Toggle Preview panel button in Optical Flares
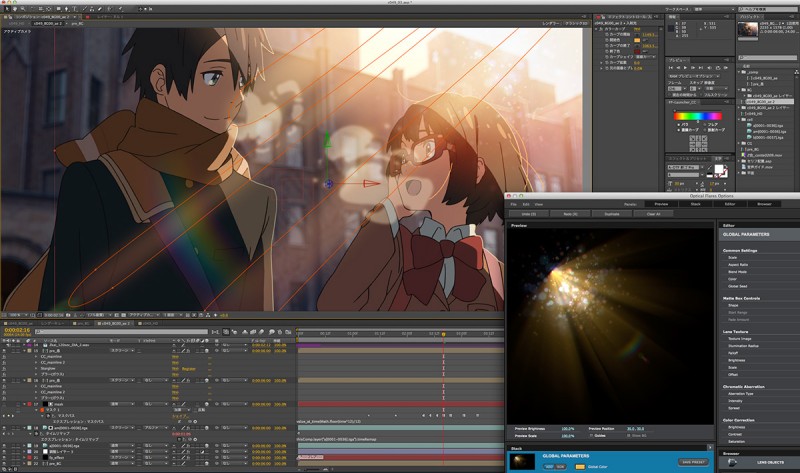800x473 pixels. click(x=661, y=204)
